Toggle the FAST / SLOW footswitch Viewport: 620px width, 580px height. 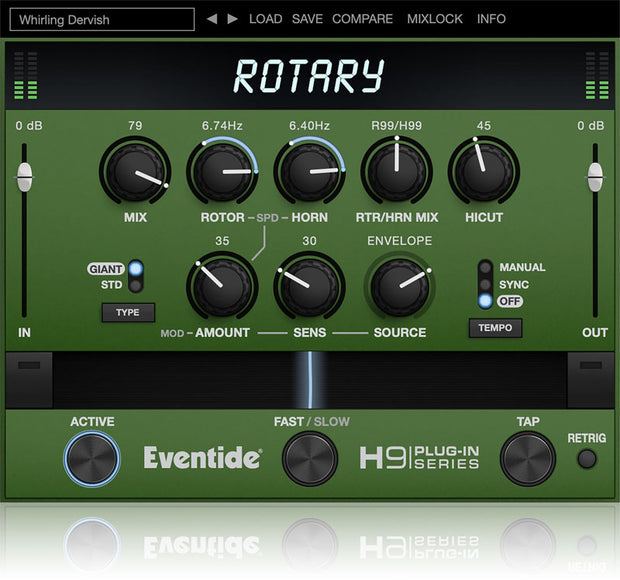(310, 459)
